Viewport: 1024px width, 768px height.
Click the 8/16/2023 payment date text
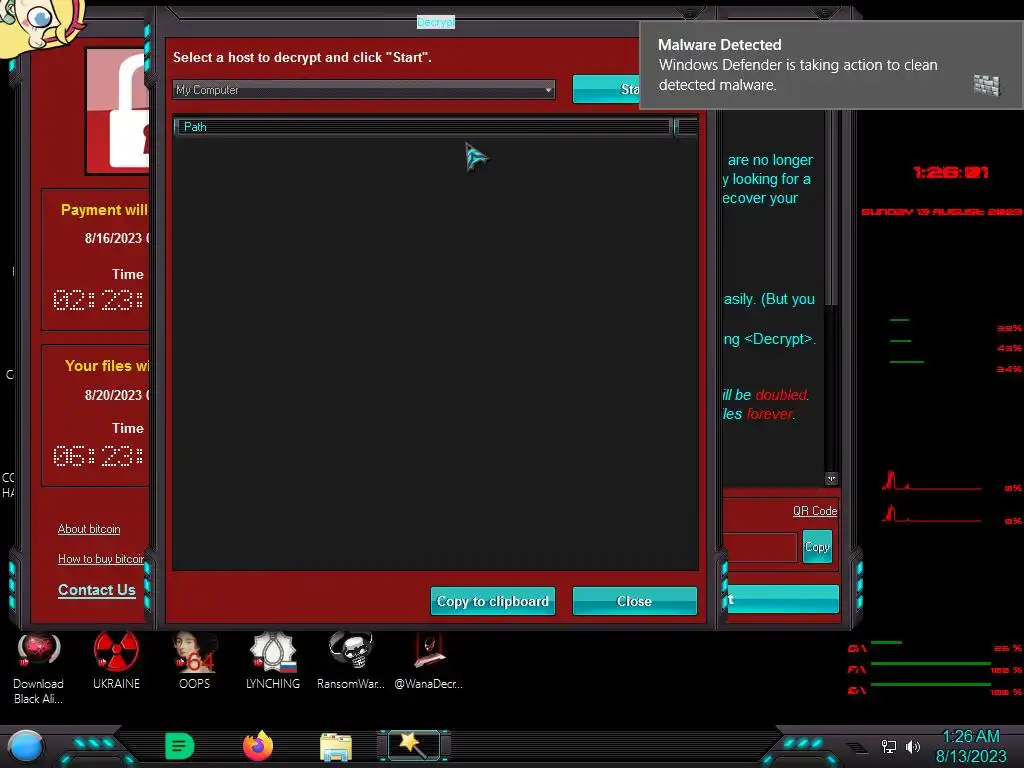click(117, 238)
